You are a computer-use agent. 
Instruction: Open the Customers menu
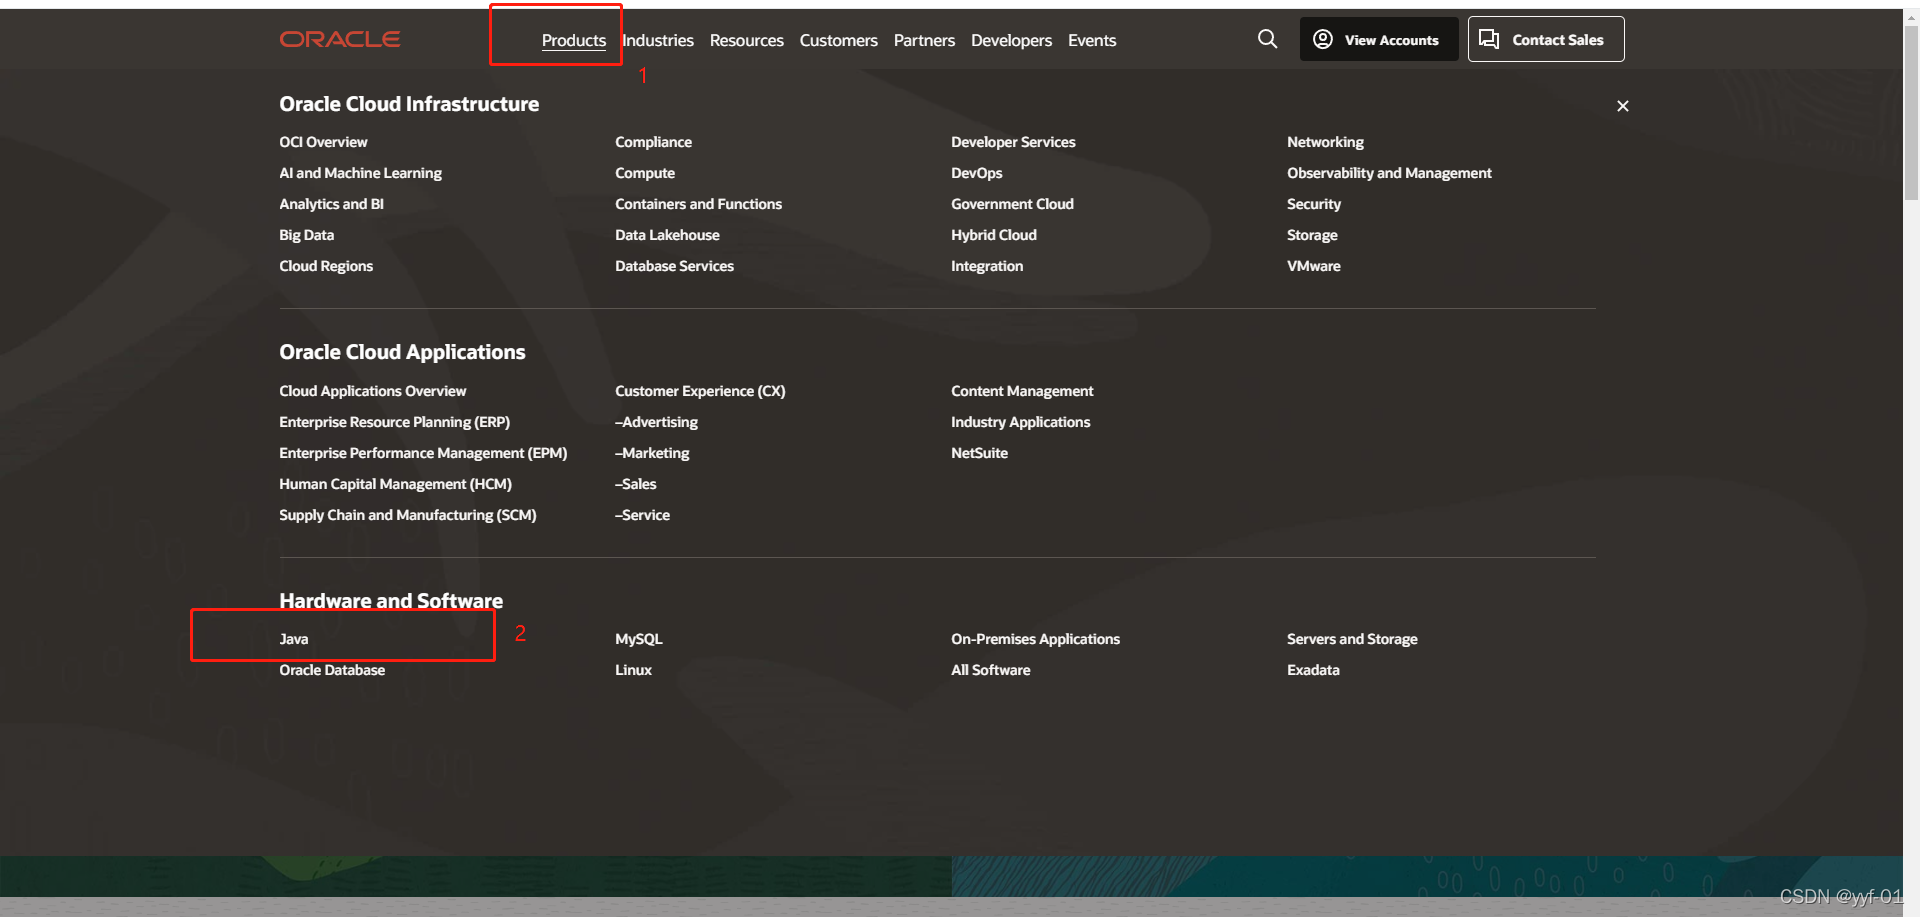tap(838, 40)
